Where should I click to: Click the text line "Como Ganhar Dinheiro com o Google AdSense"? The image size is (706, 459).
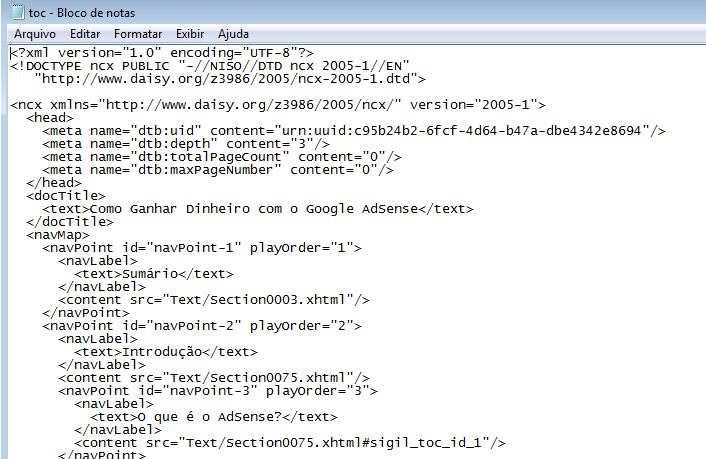[258, 209]
